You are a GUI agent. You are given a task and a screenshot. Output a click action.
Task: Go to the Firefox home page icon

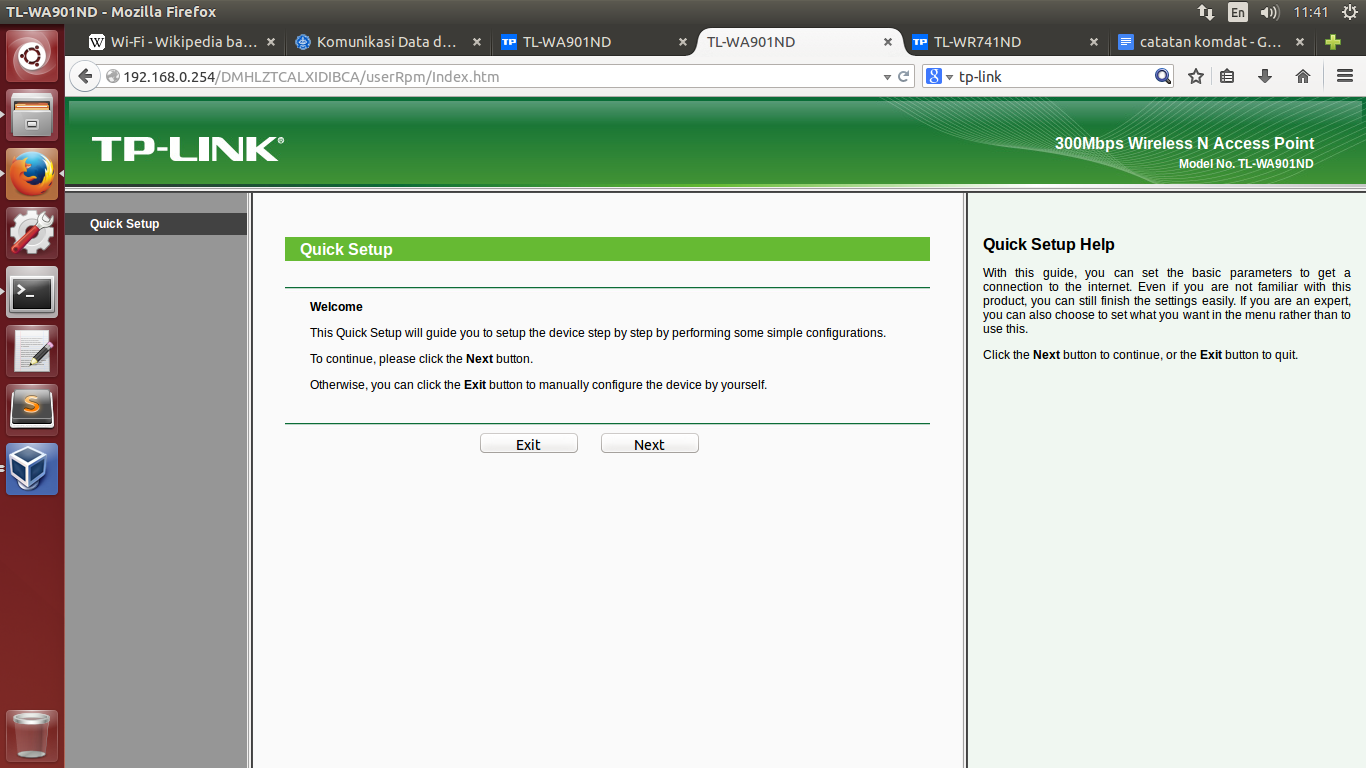coord(1303,76)
